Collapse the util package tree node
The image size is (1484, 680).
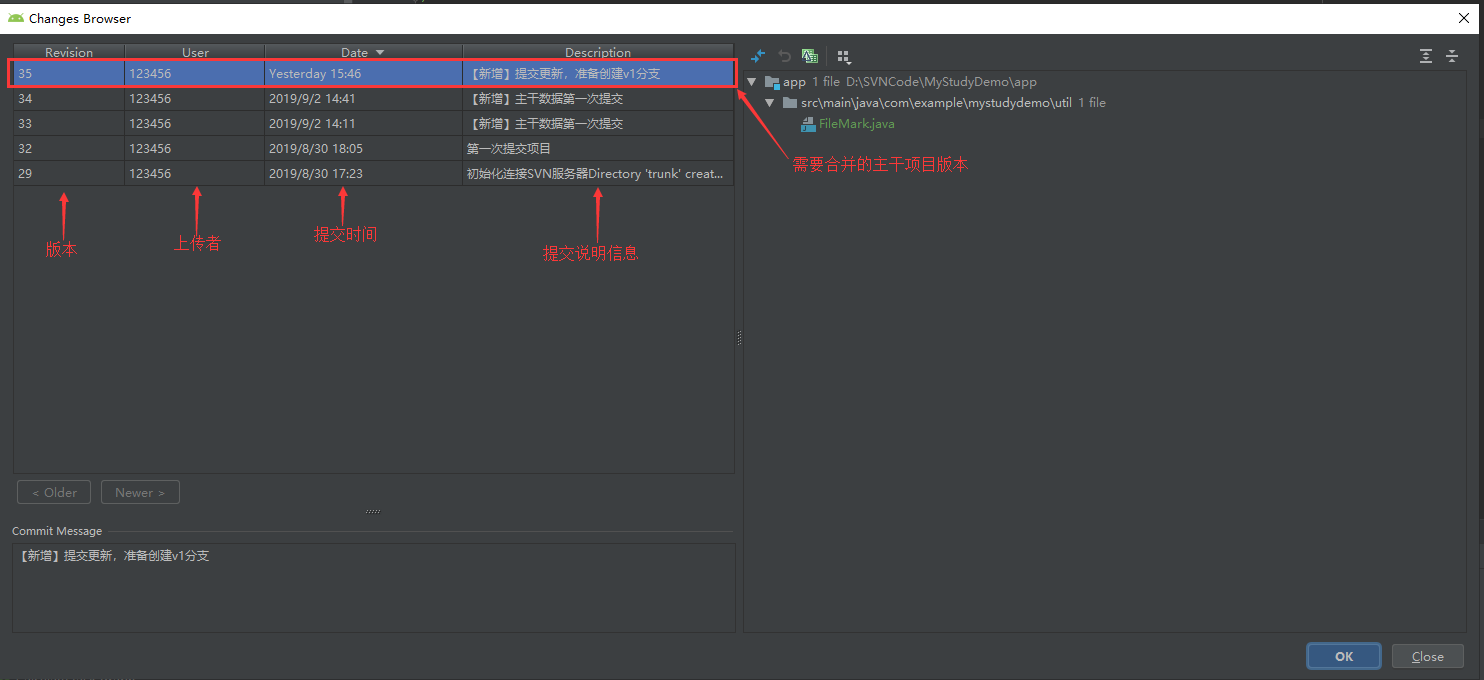coord(769,102)
